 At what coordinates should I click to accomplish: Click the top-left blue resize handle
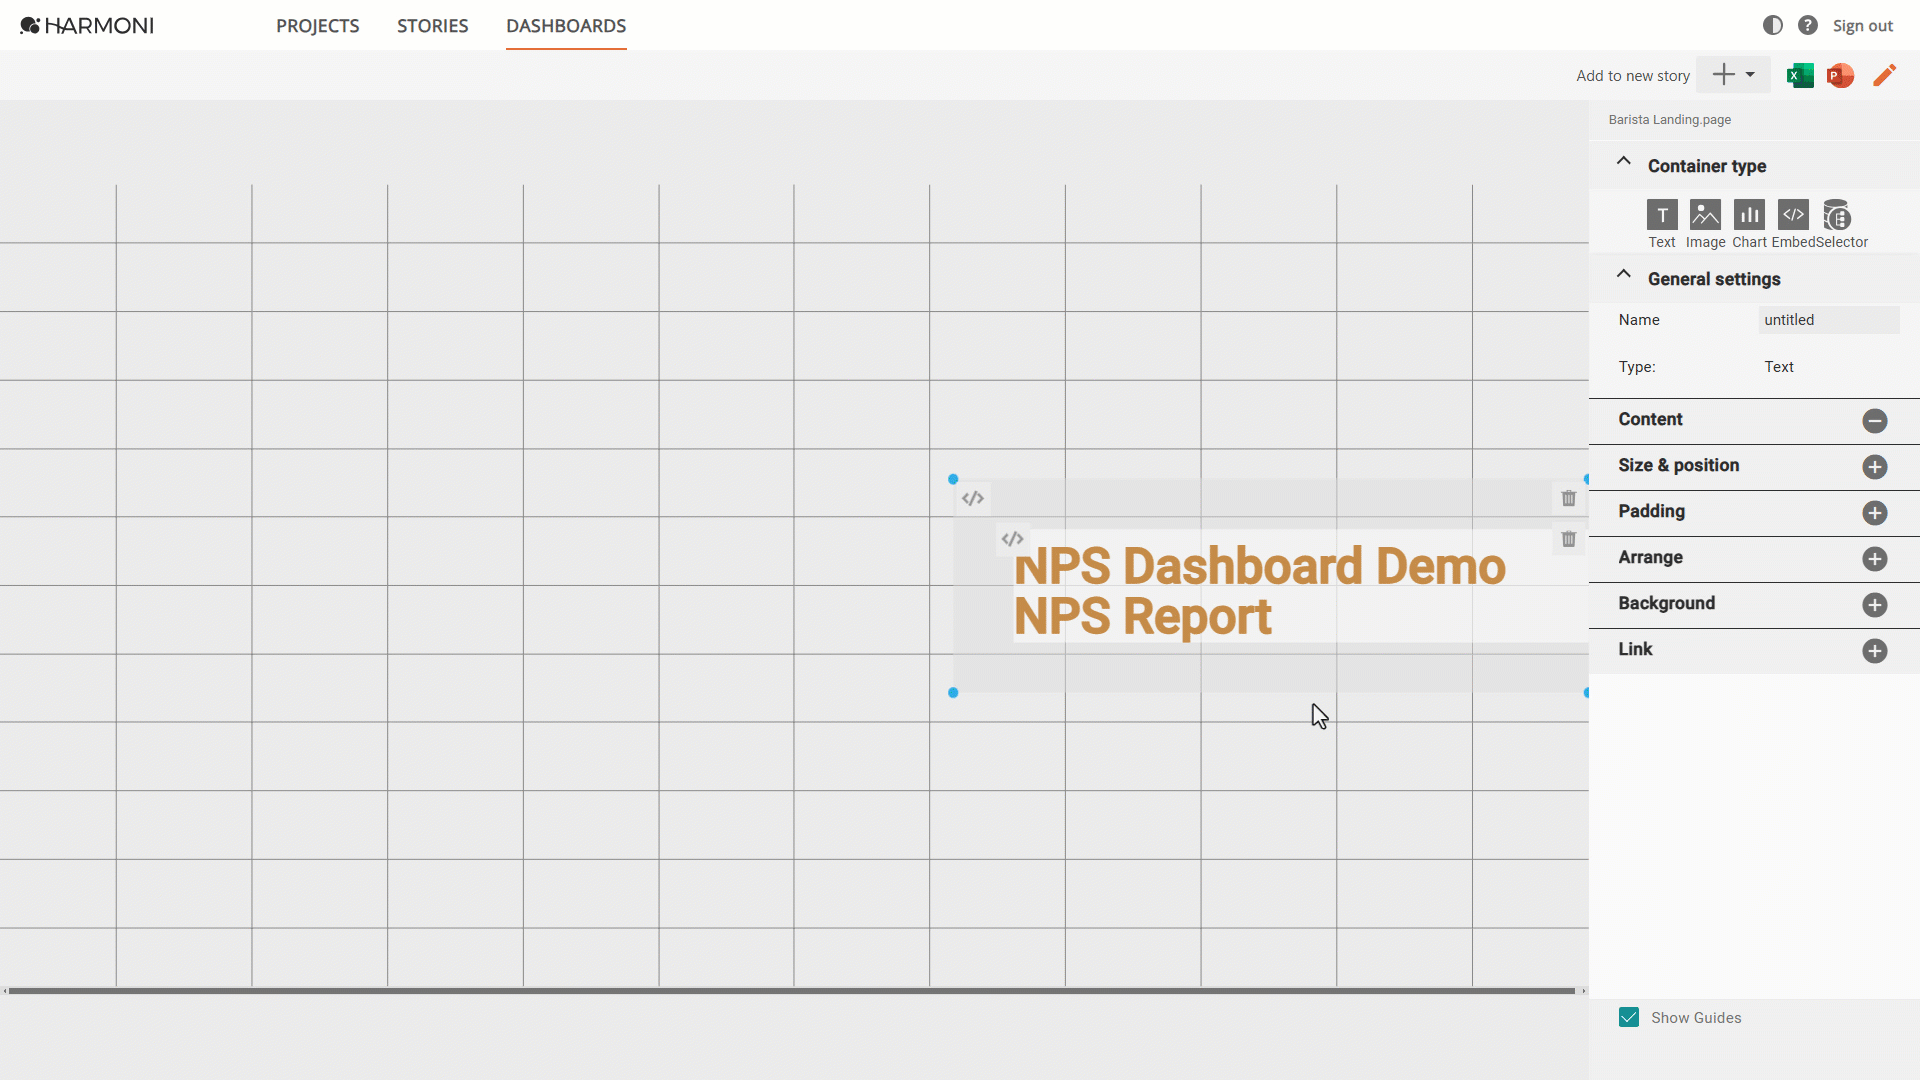click(953, 479)
